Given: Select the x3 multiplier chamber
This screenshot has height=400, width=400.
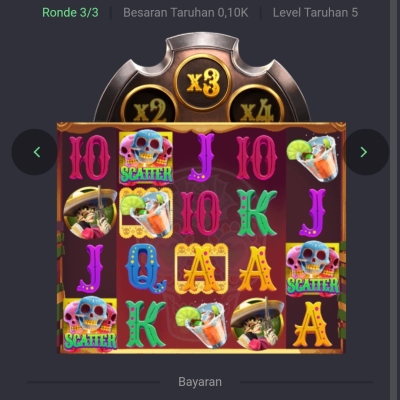Looking at the screenshot, I should click(x=203, y=82).
